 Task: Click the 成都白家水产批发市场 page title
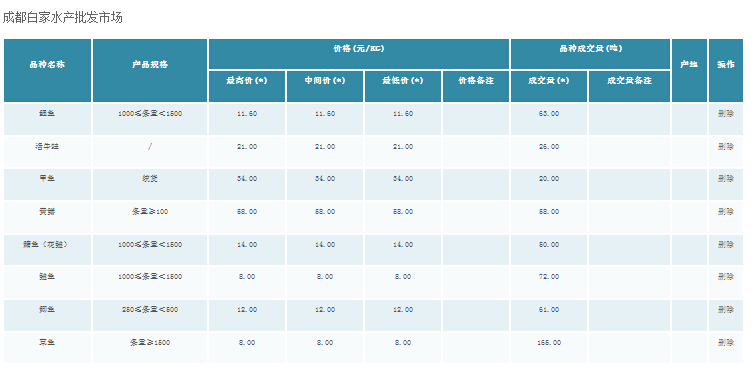click(63, 17)
